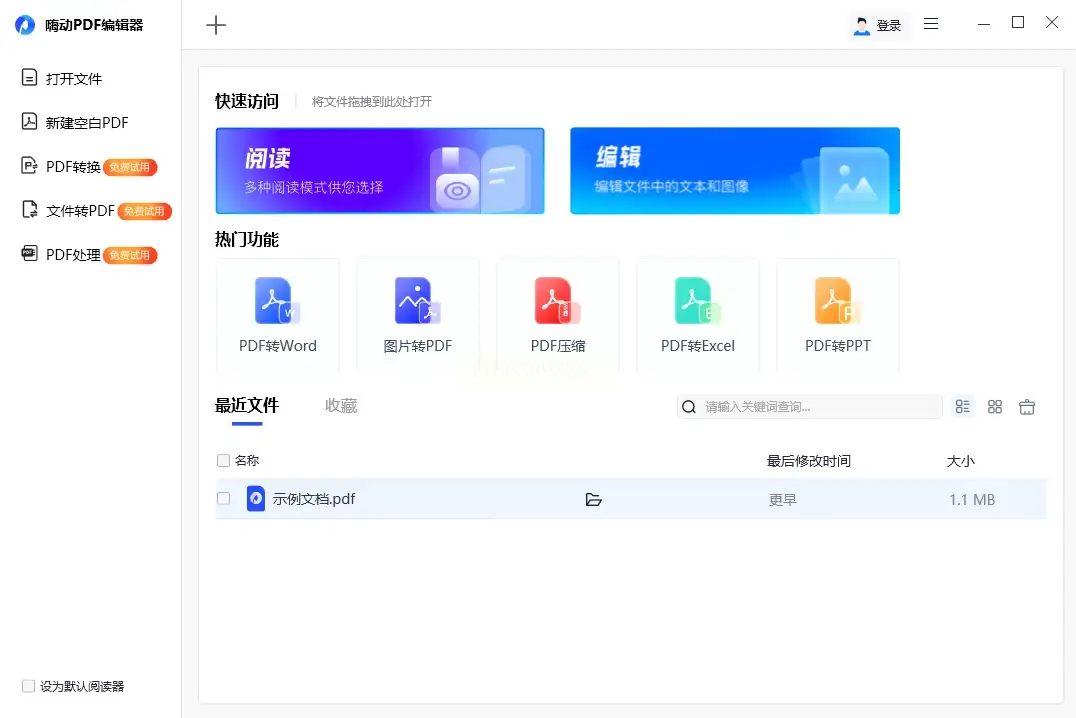This screenshot has width=1076, height=718.
Task: Switch to the 收藏 tab
Action: coord(341,406)
